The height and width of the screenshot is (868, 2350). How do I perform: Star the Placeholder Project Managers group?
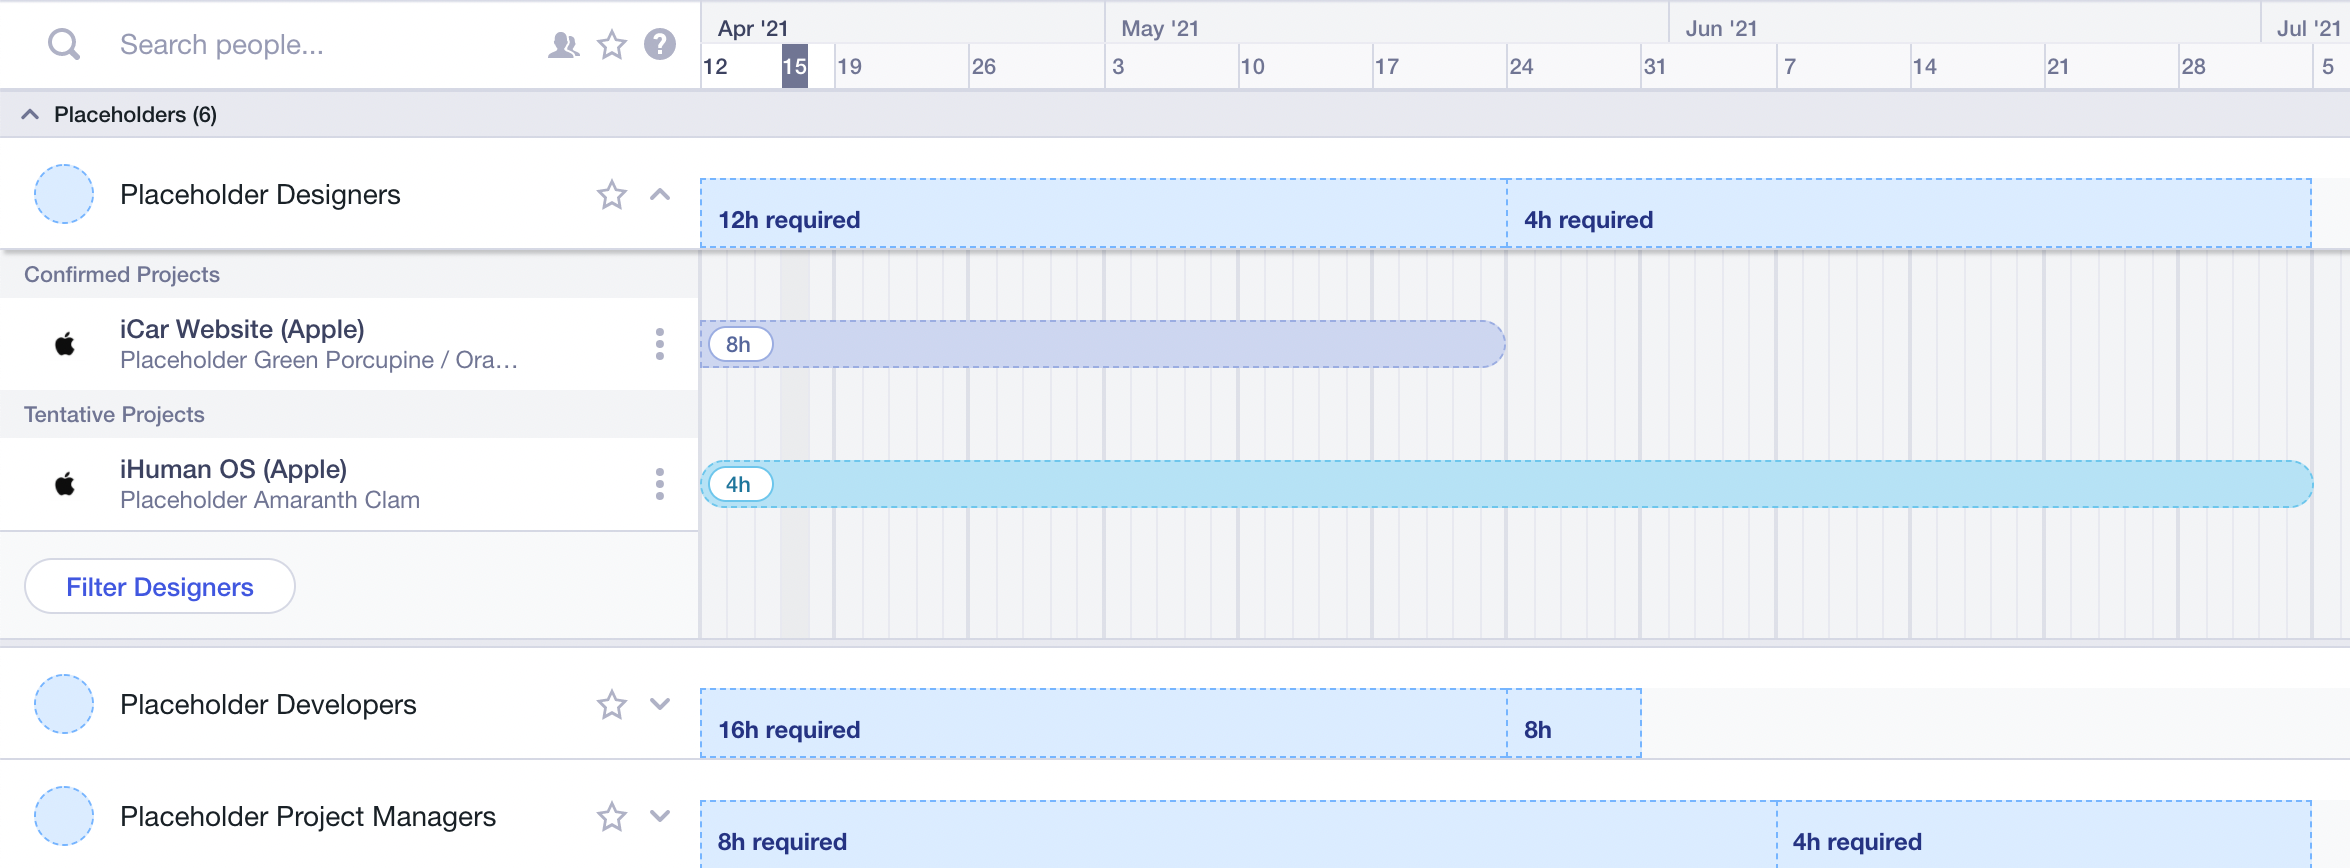tap(611, 816)
